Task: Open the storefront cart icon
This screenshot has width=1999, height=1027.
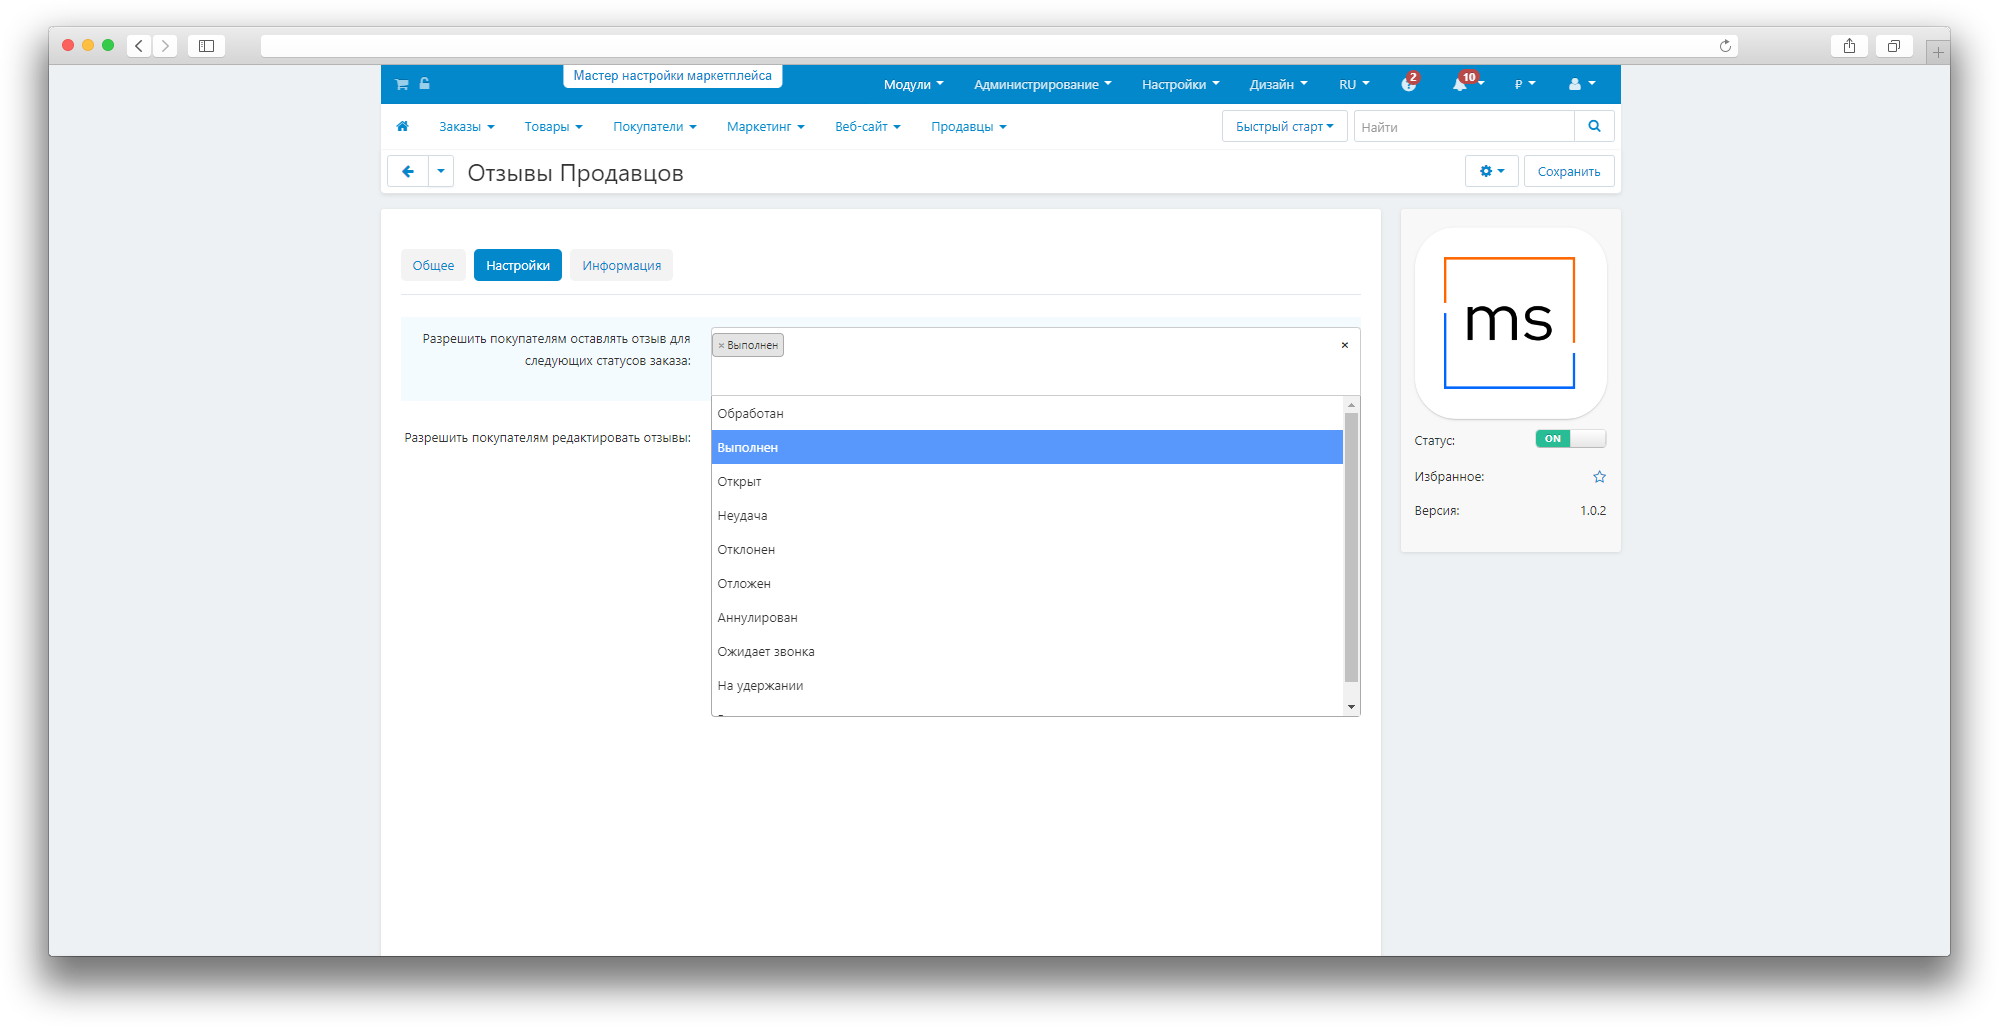Action: click(402, 84)
